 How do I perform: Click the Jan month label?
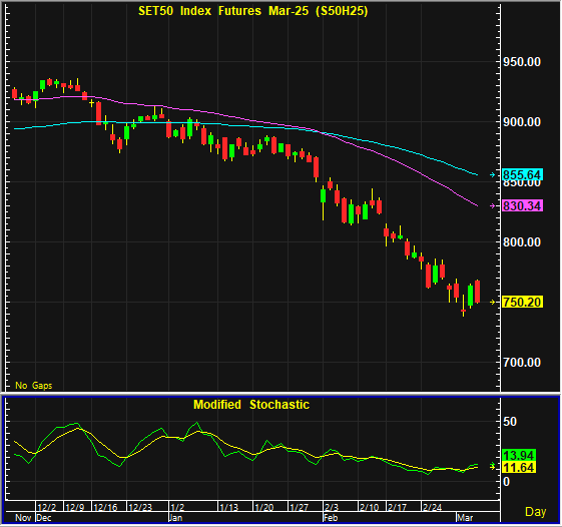coord(176,518)
